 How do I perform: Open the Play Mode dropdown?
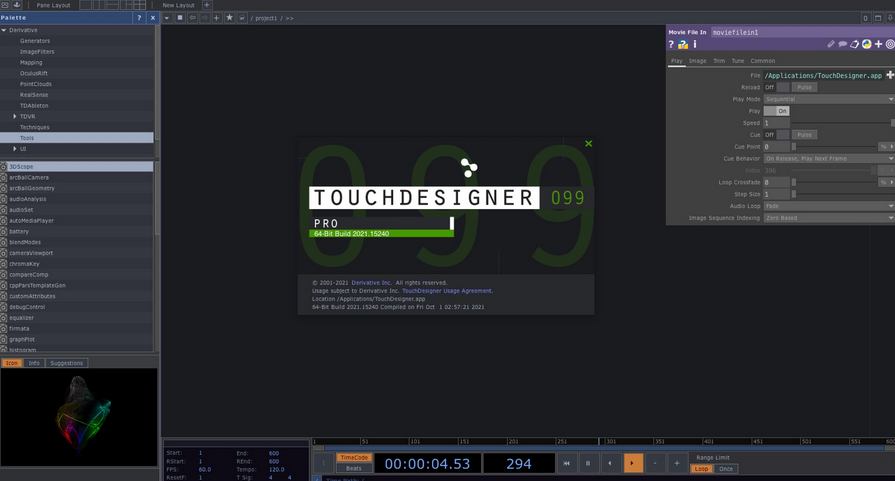coord(828,99)
